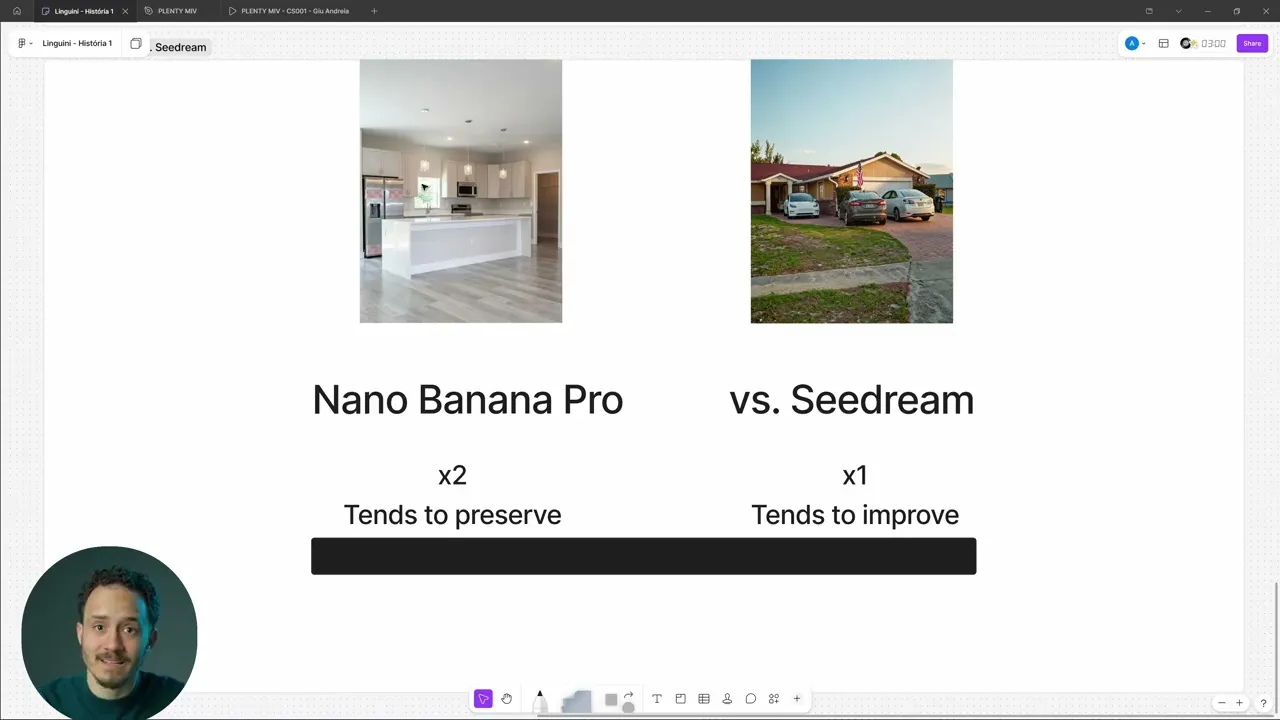Zoom out with the minus button

tap(1221, 703)
